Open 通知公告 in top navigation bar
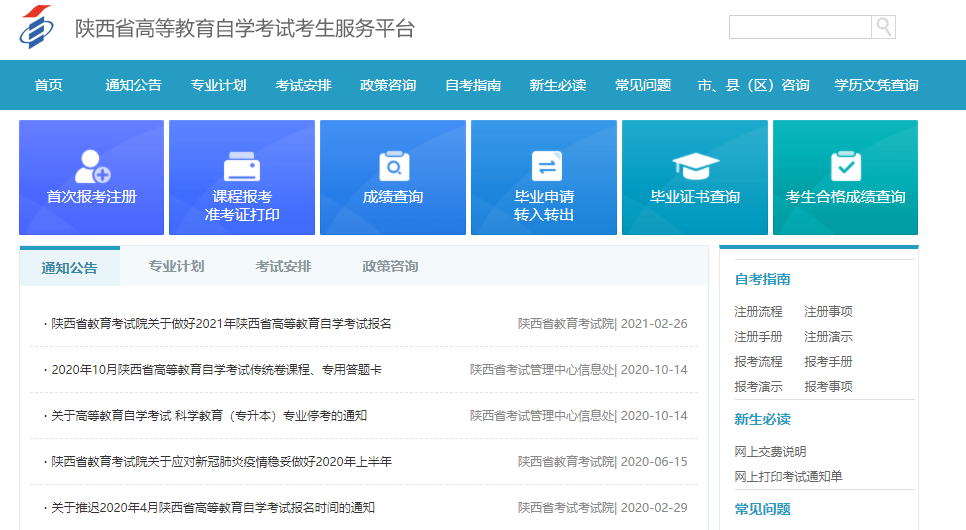The image size is (966, 530). click(x=133, y=85)
